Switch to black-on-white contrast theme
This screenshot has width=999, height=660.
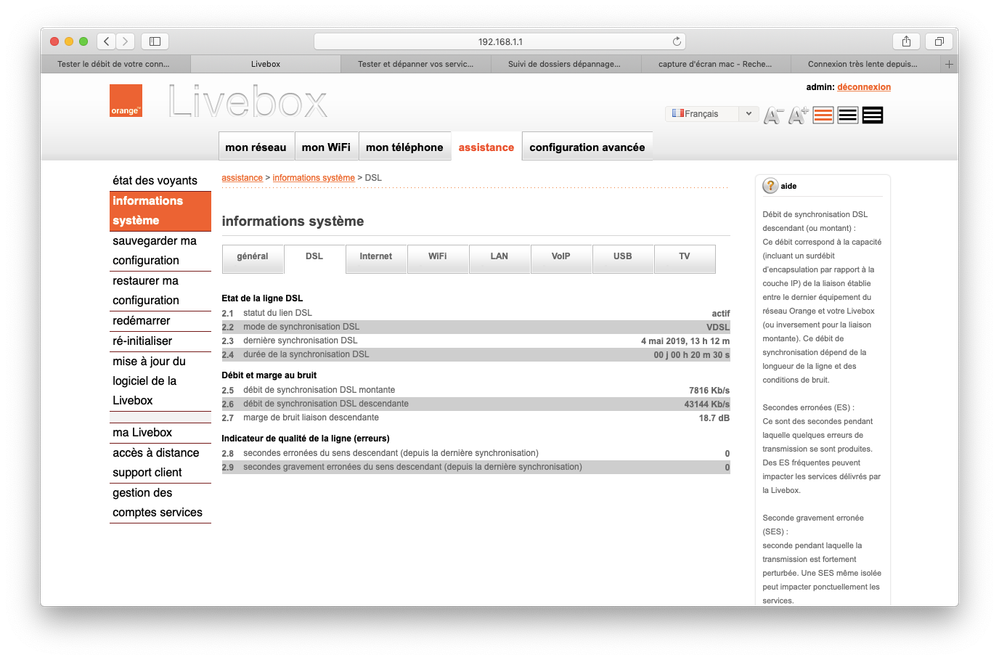coord(847,115)
